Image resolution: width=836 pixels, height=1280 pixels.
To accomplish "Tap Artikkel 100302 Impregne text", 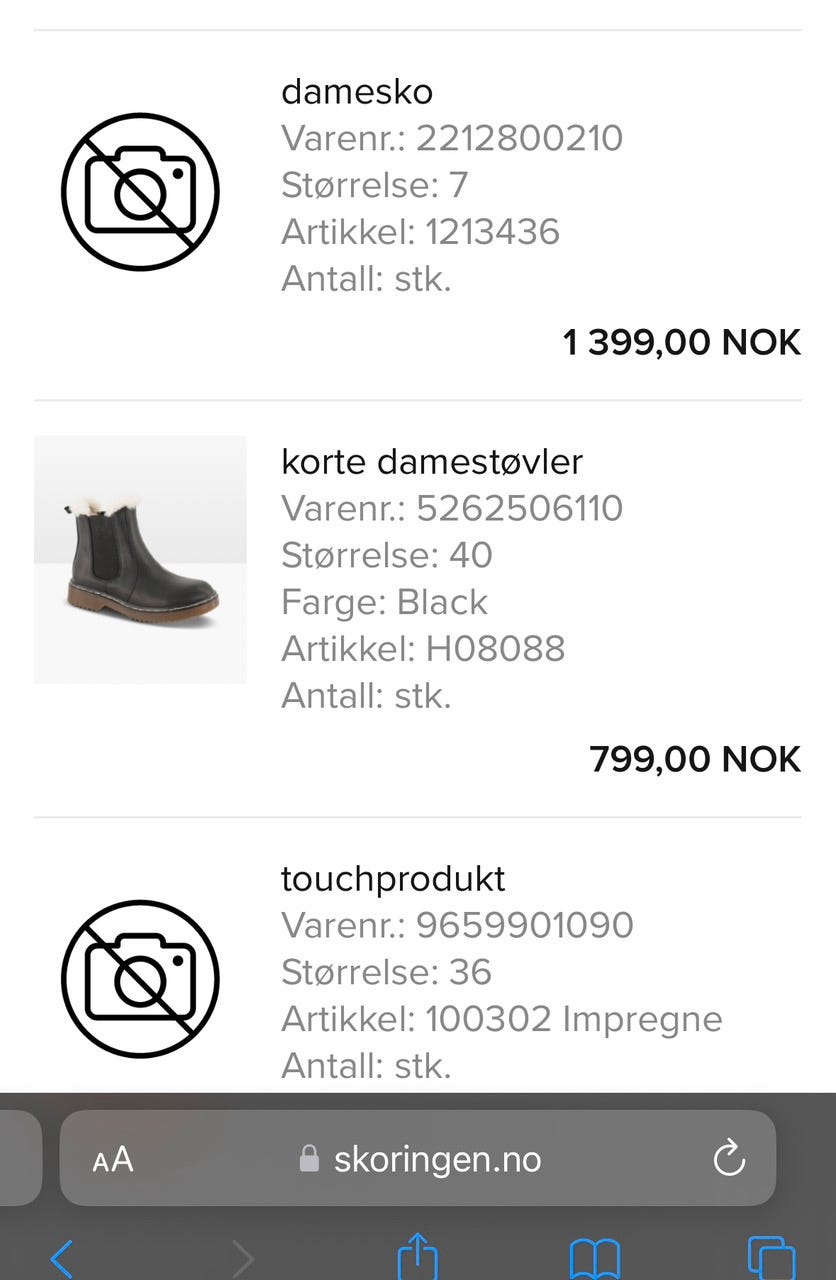I will coord(502,1020).
